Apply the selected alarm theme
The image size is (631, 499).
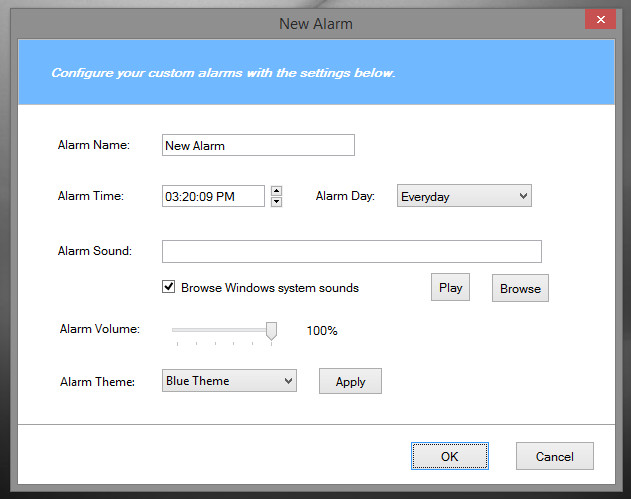pos(350,381)
